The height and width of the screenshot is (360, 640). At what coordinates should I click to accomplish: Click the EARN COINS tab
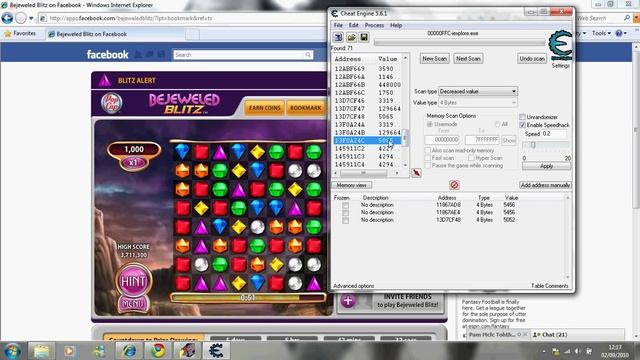264,108
